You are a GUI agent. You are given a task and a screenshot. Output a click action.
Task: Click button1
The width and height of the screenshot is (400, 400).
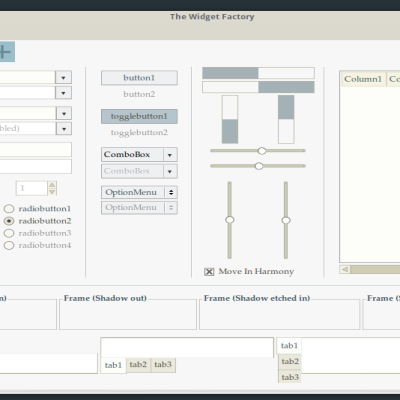coord(139,78)
